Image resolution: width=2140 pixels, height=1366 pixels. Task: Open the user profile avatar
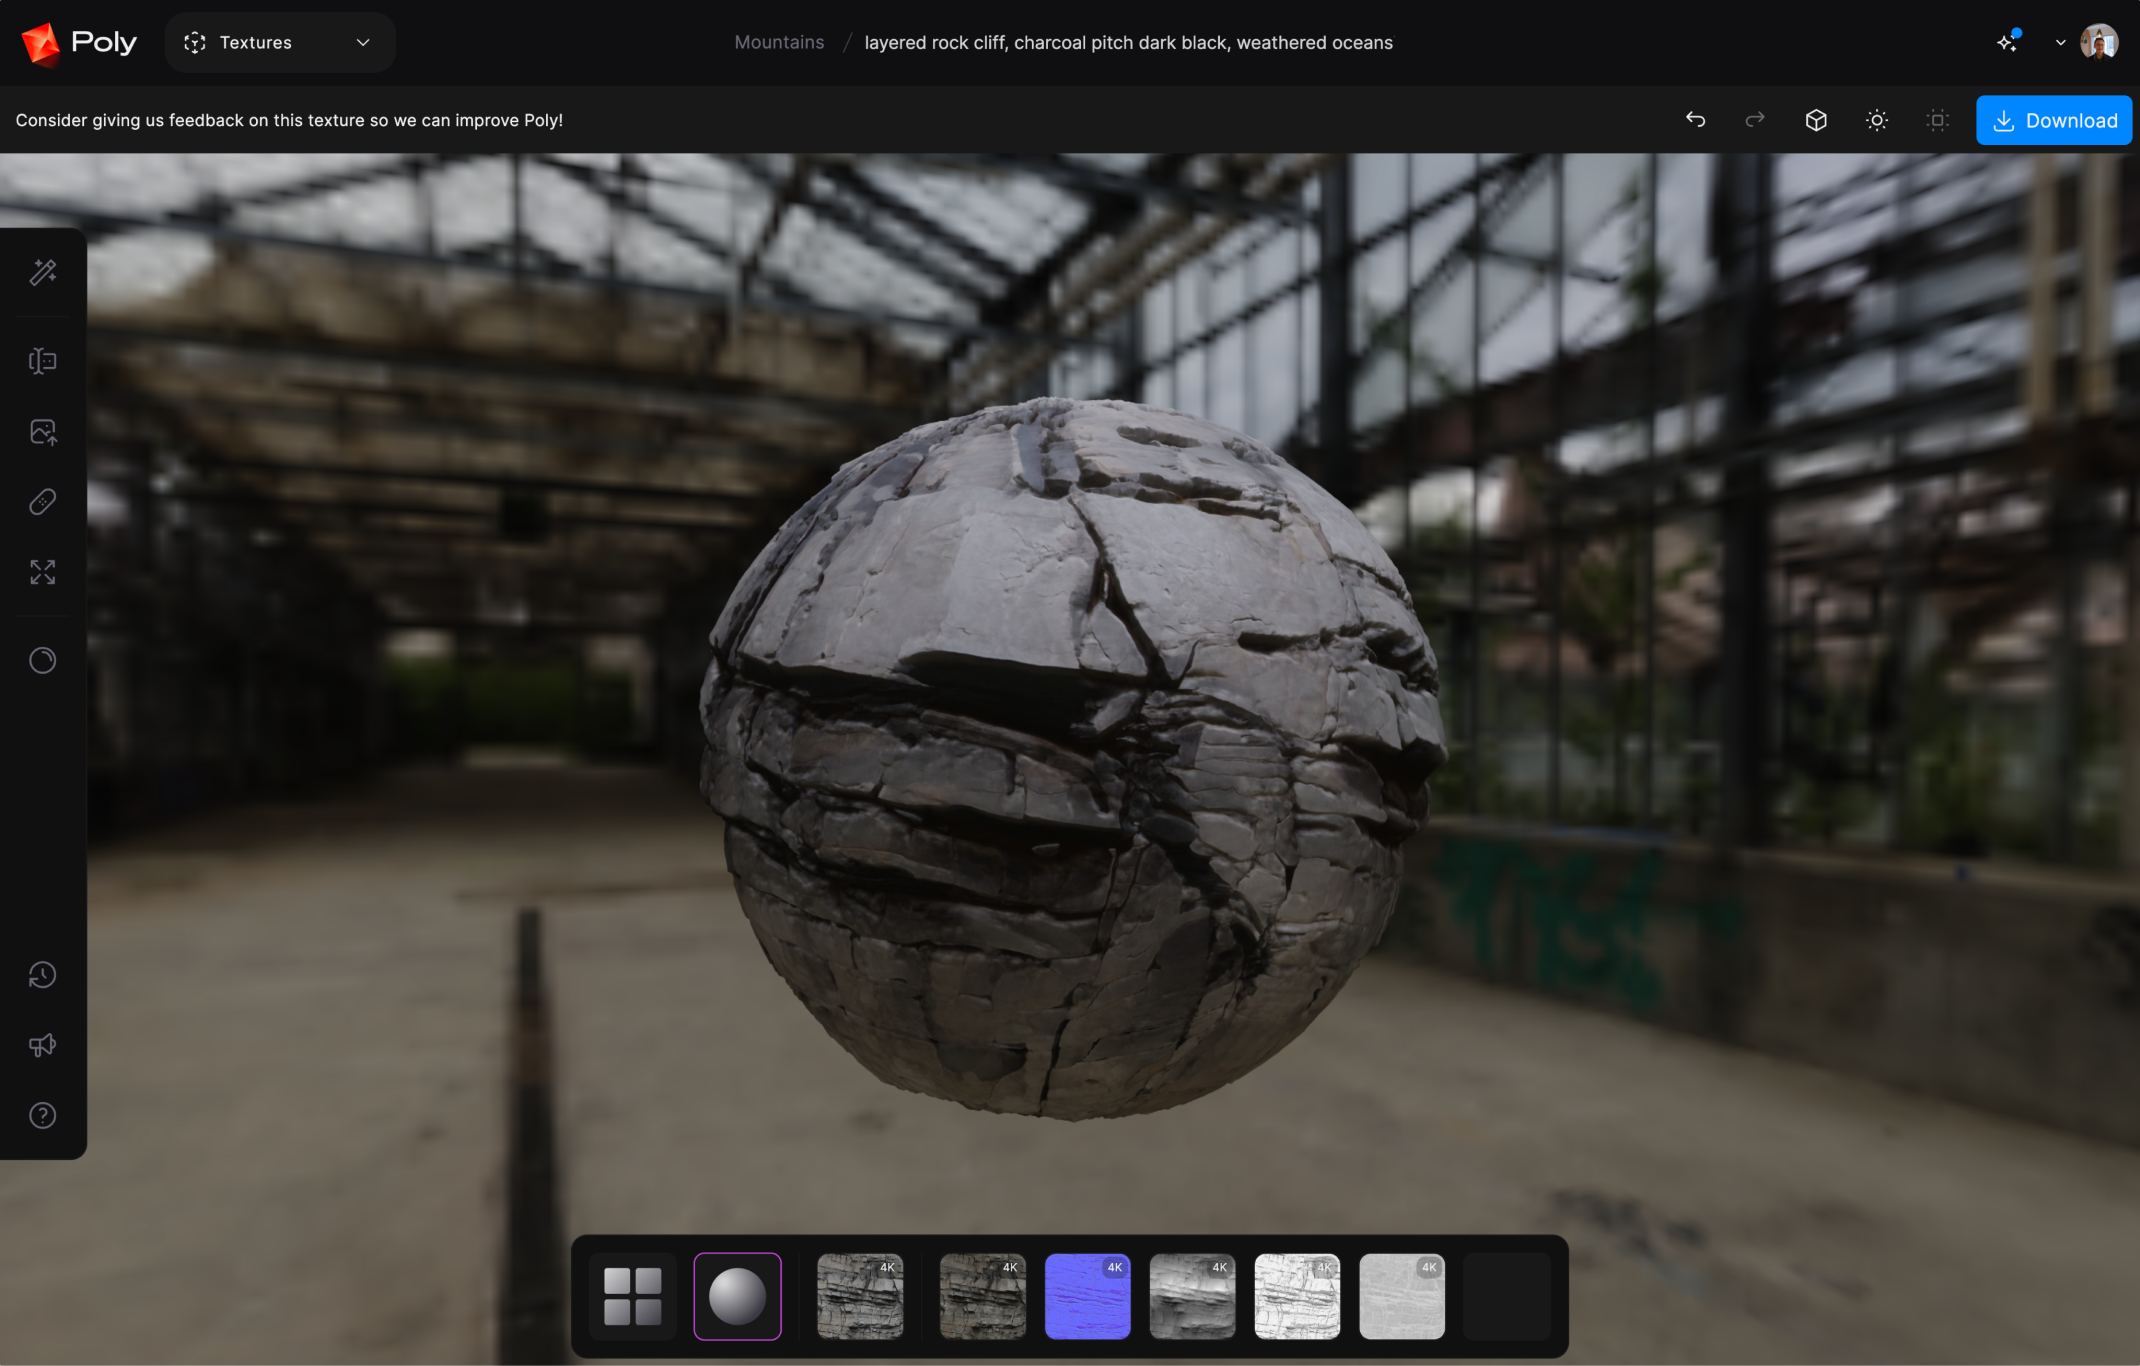click(2099, 42)
